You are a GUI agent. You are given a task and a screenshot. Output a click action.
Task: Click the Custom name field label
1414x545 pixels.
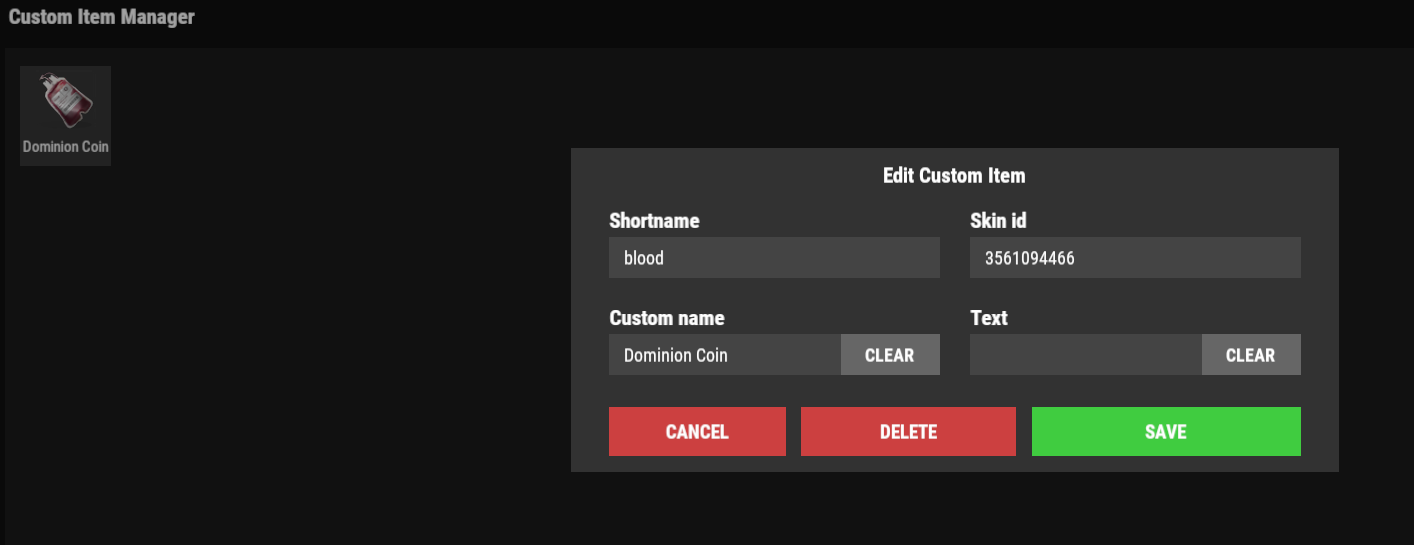coord(666,318)
